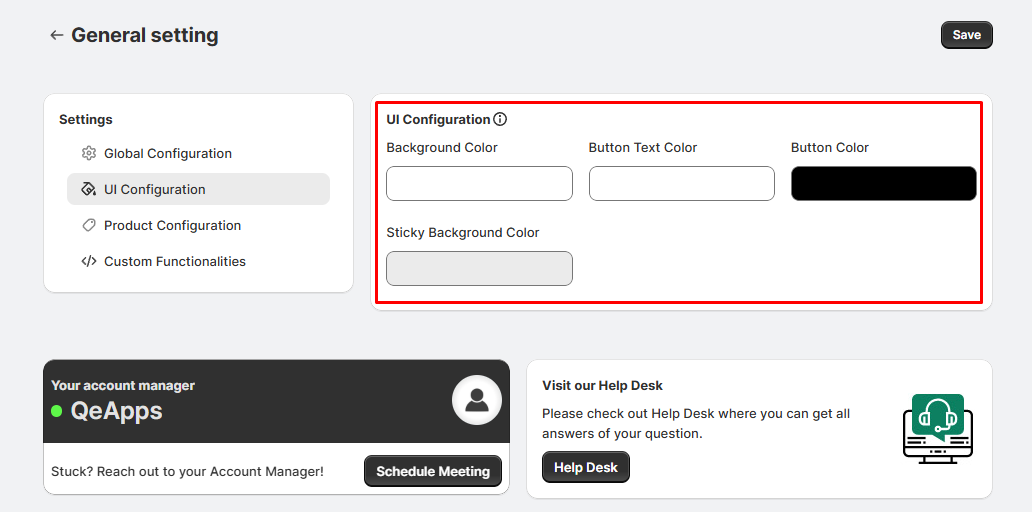
Task: Select the Sticky Background Color field
Action: click(479, 269)
